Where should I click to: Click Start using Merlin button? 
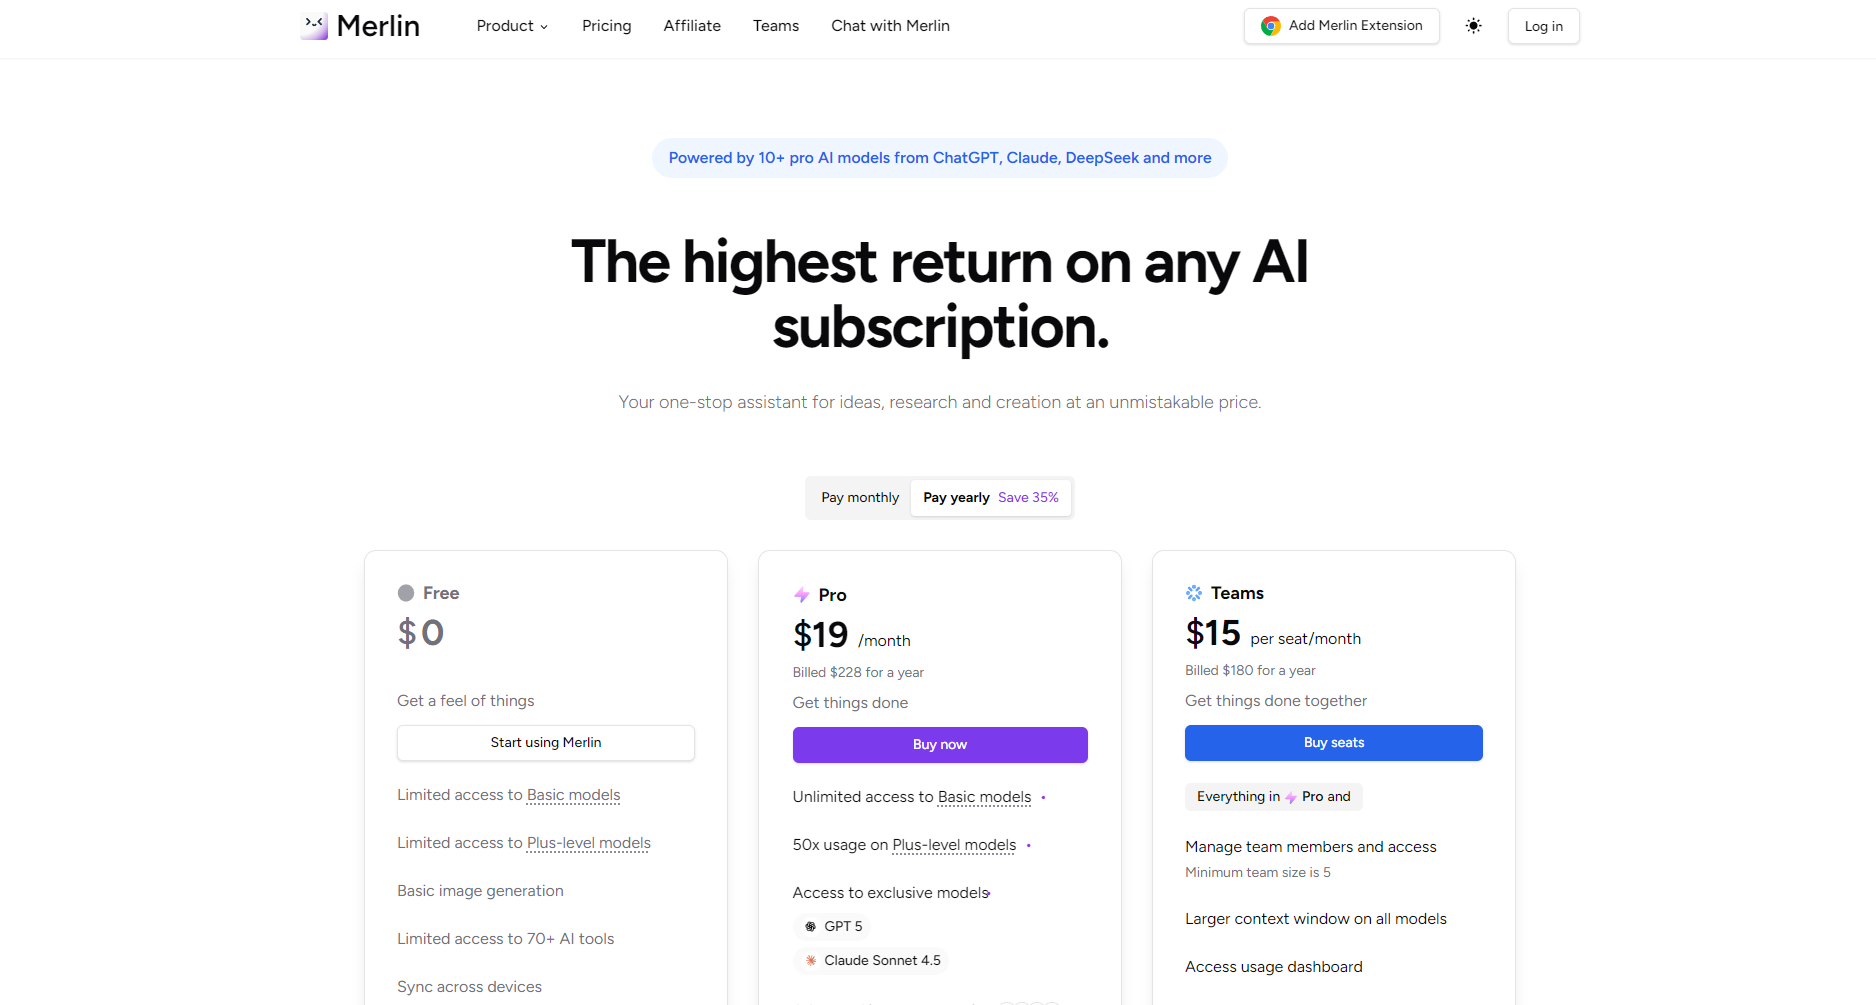click(x=546, y=743)
